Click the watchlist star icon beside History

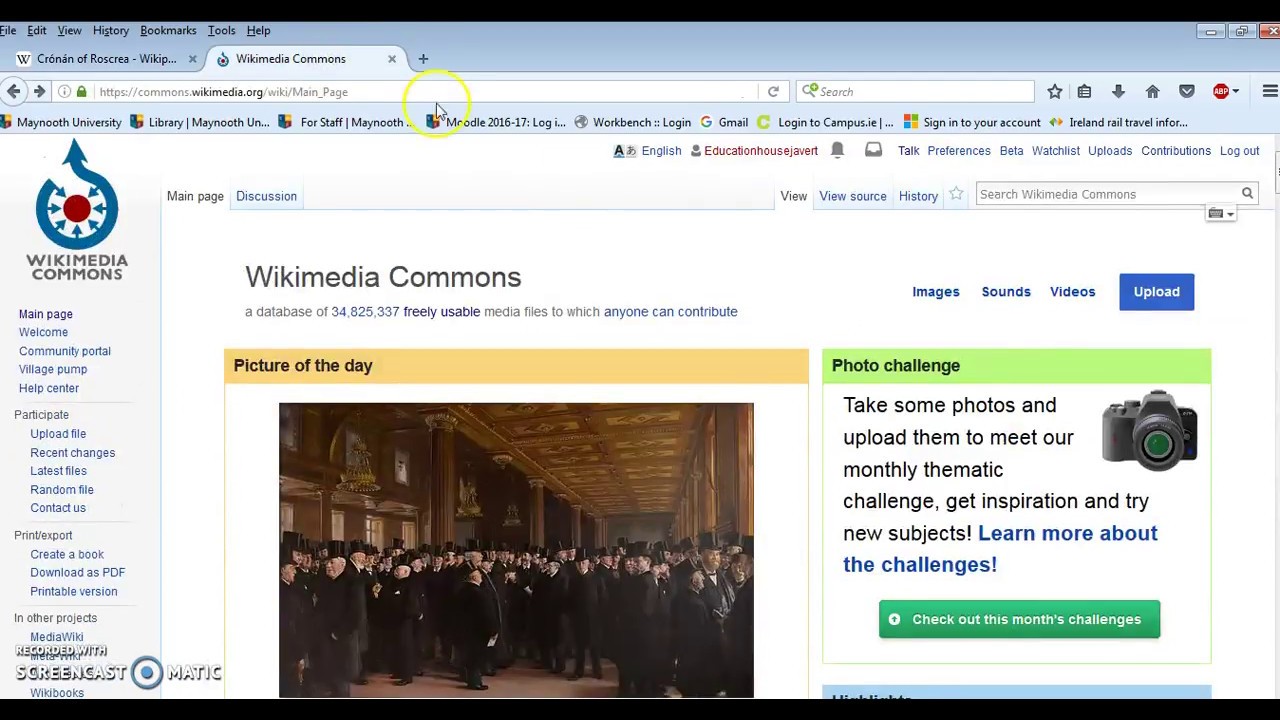point(956,195)
